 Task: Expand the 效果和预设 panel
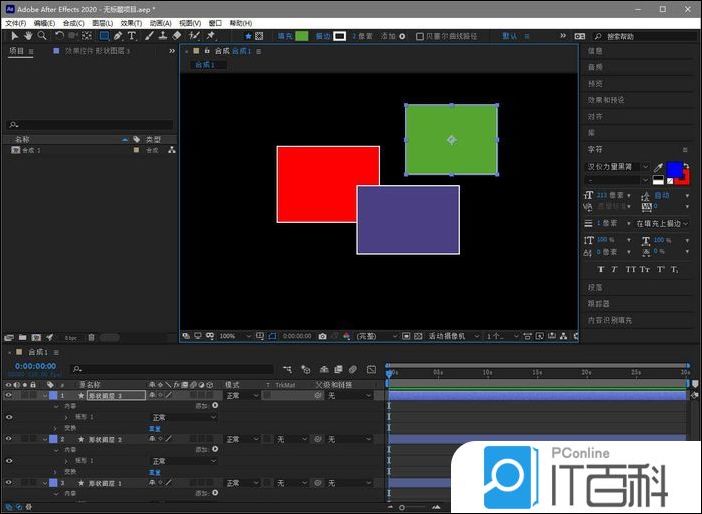coord(606,100)
